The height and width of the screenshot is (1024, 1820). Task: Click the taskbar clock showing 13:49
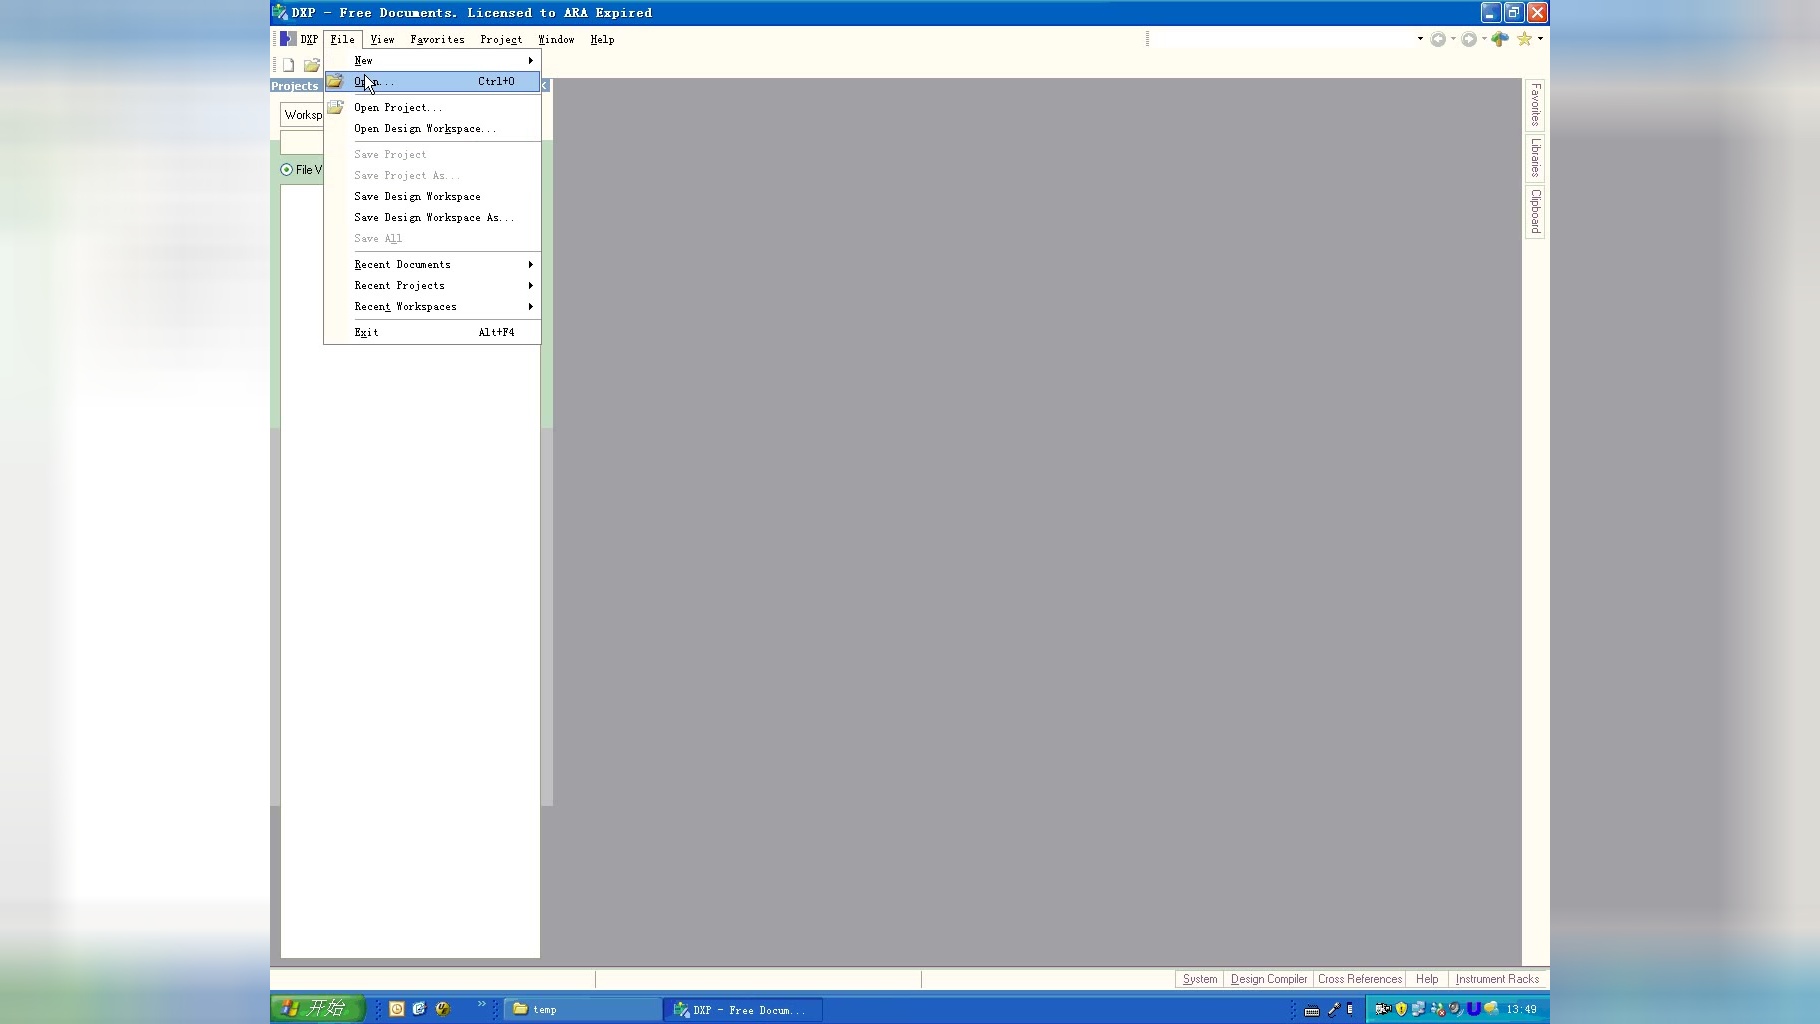1522,1010
